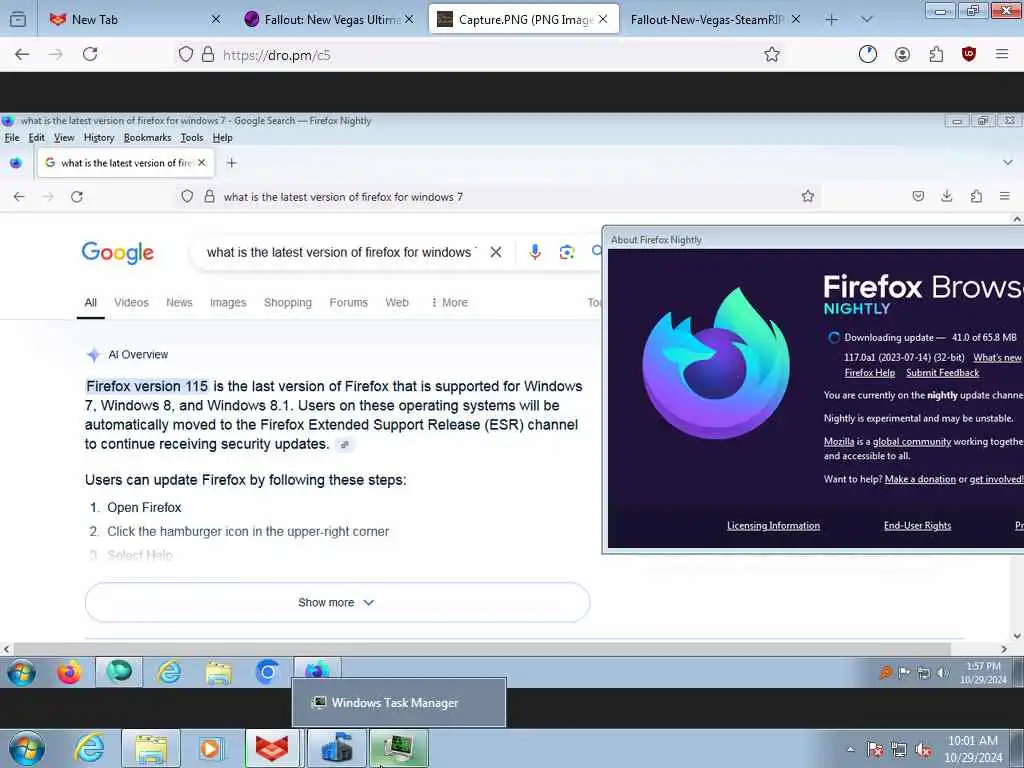Start Google voice search microphone

click(x=535, y=252)
